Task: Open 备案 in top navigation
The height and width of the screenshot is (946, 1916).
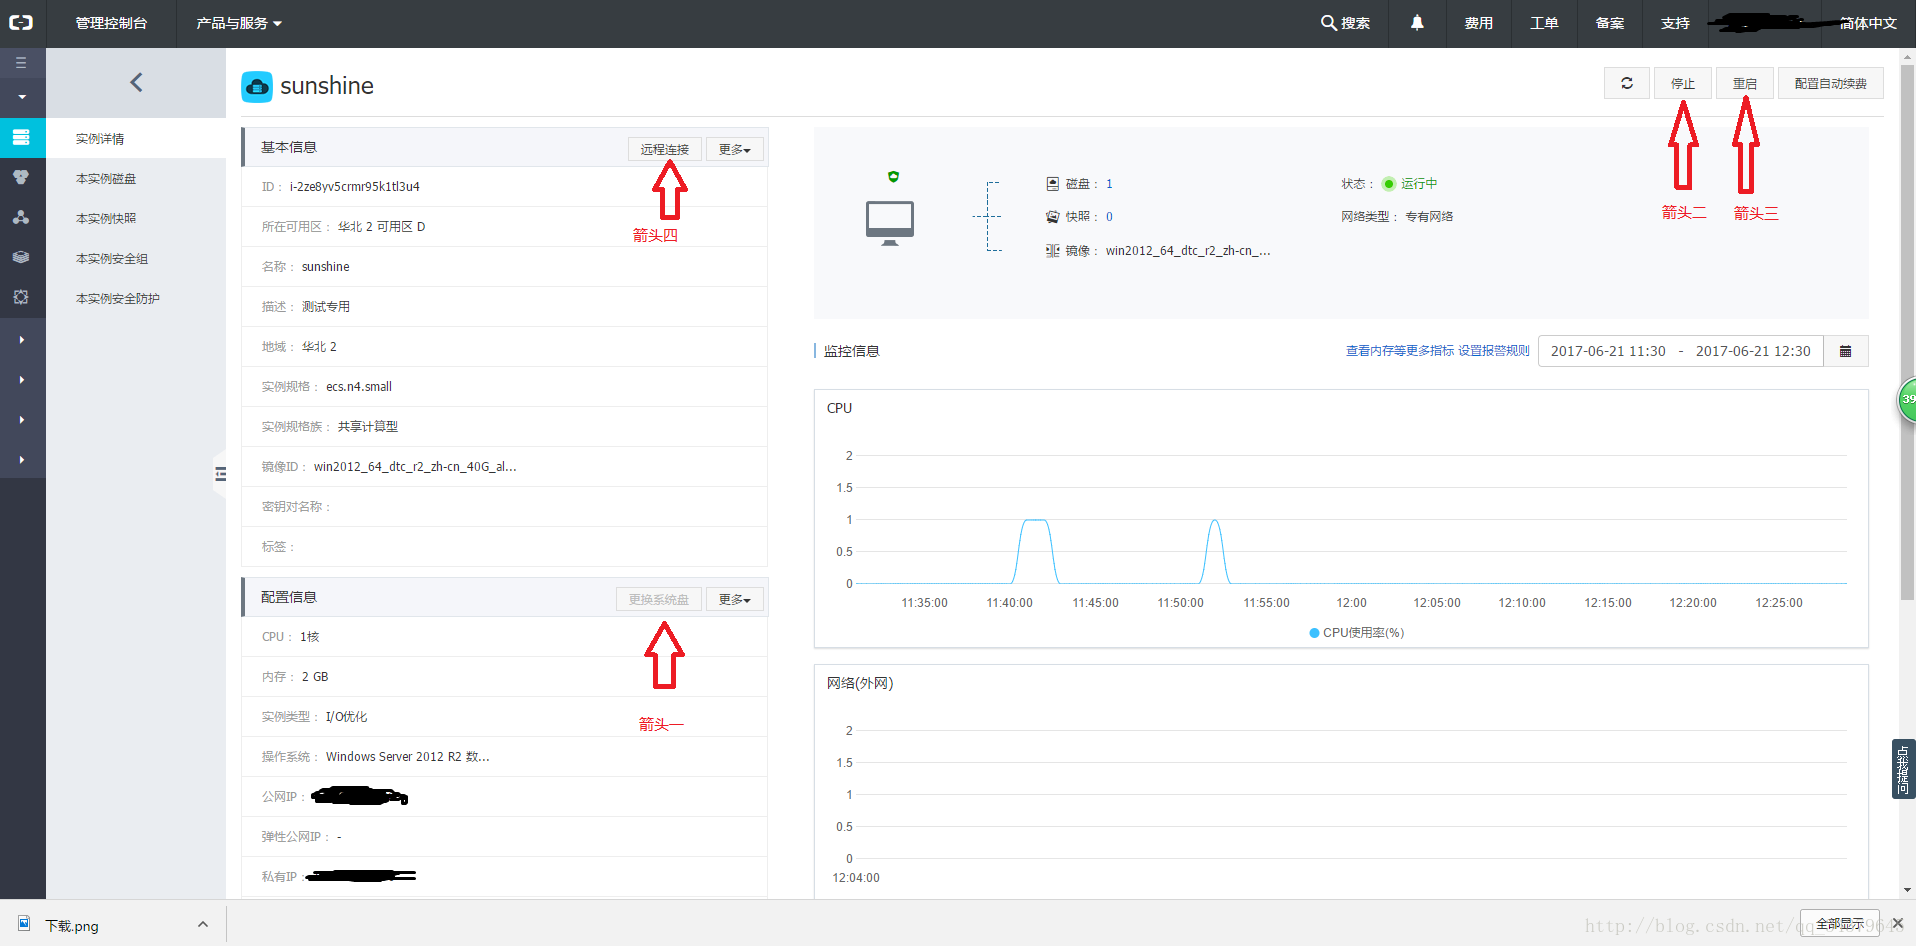Action: click(1610, 23)
